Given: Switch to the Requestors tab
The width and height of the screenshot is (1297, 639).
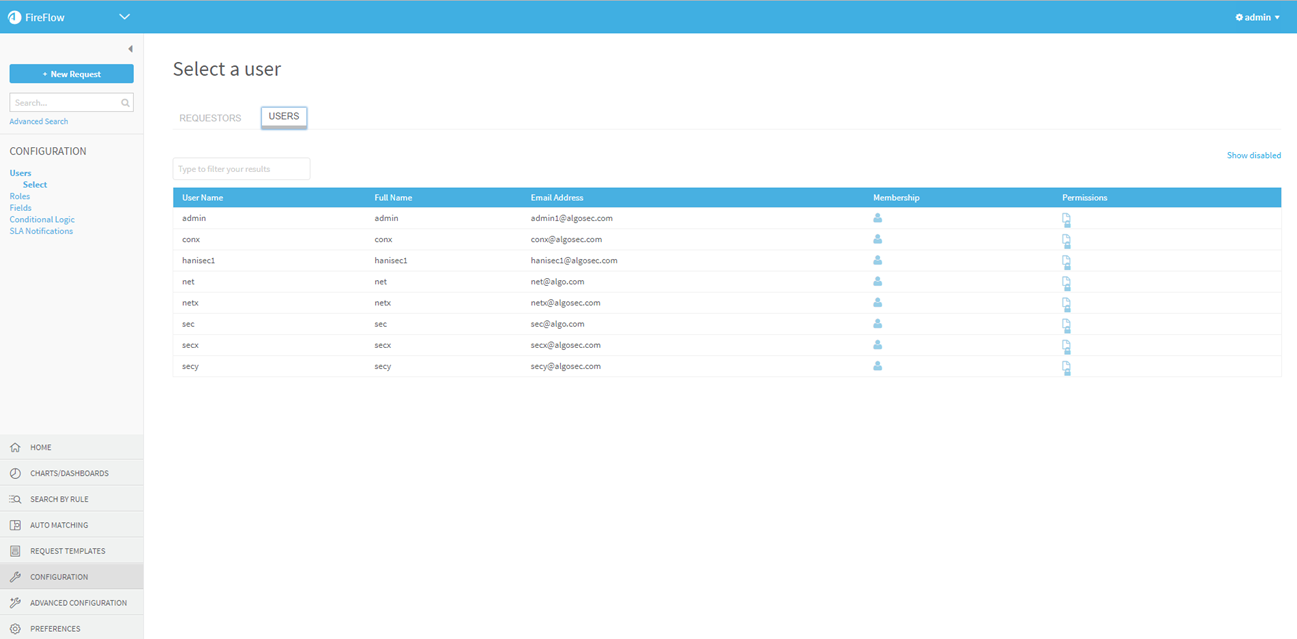Looking at the screenshot, I should tap(210, 118).
